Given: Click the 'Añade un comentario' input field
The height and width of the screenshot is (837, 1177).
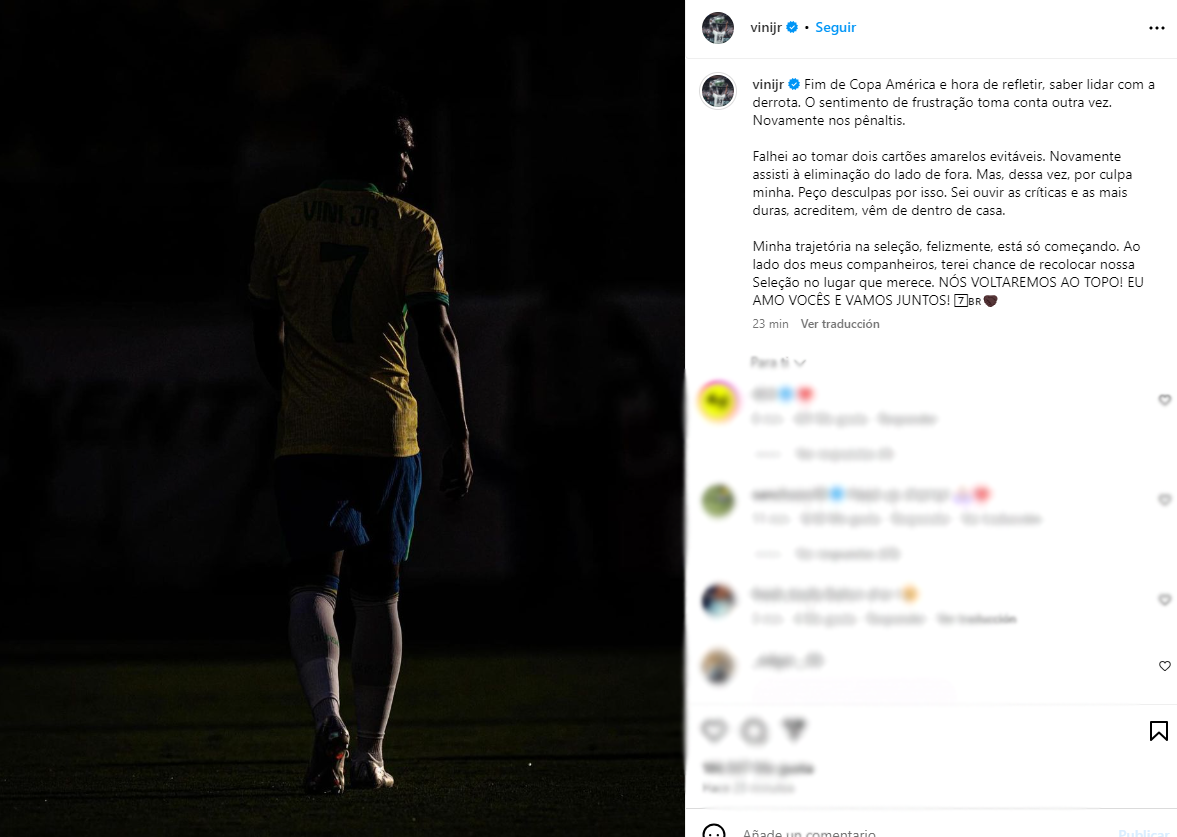Looking at the screenshot, I should click(x=923, y=832).
